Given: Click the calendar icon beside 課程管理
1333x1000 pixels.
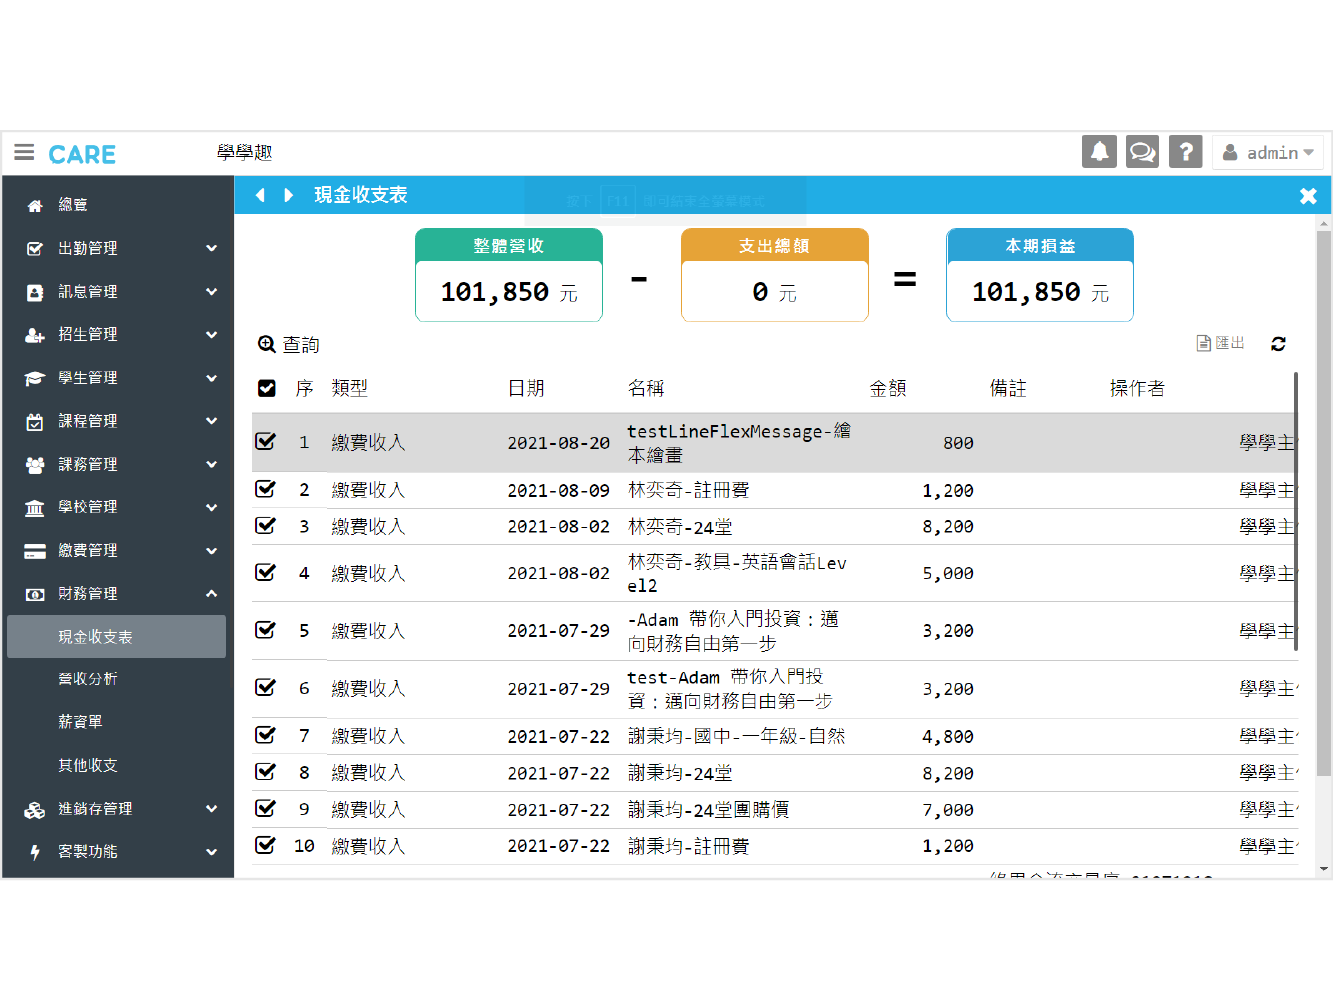Looking at the screenshot, I should click(x=35, y=422).
